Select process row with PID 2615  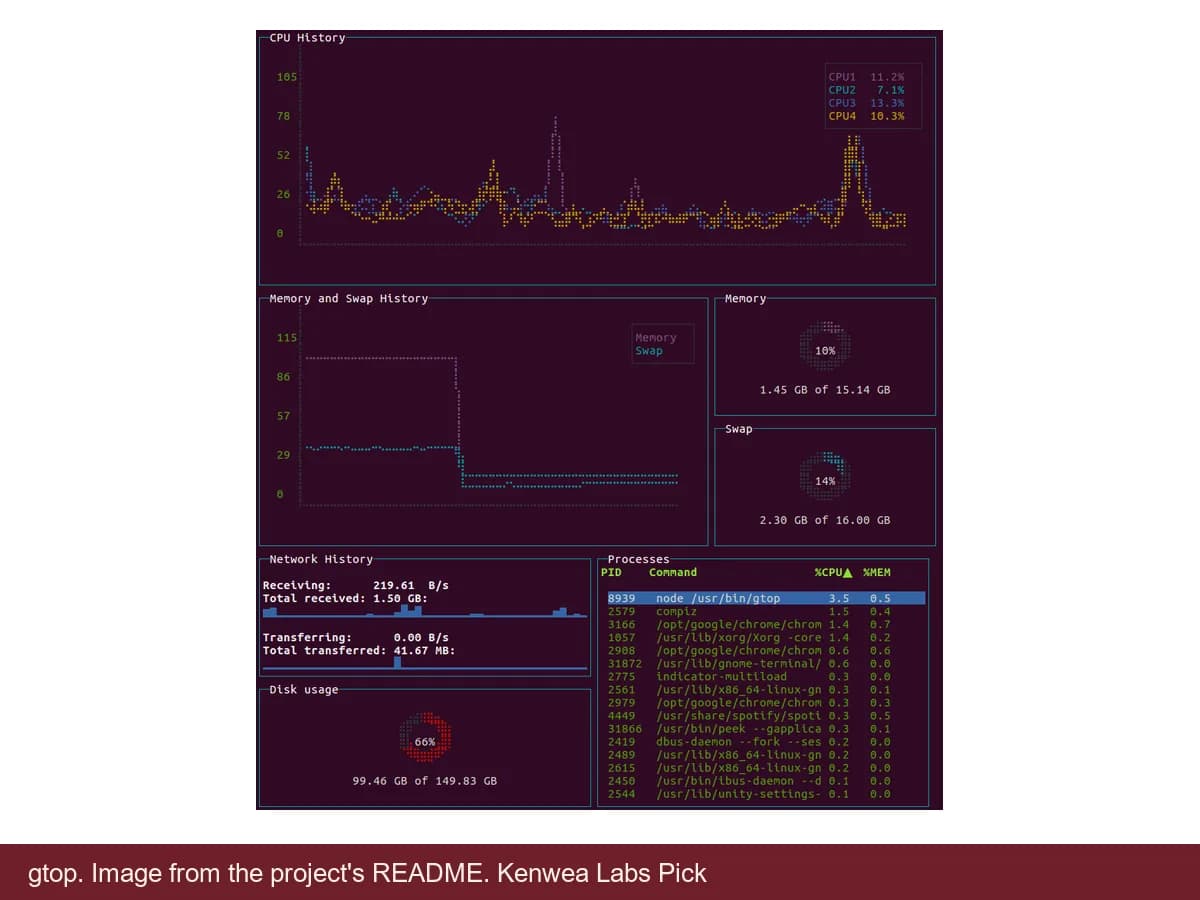(766, 768)
